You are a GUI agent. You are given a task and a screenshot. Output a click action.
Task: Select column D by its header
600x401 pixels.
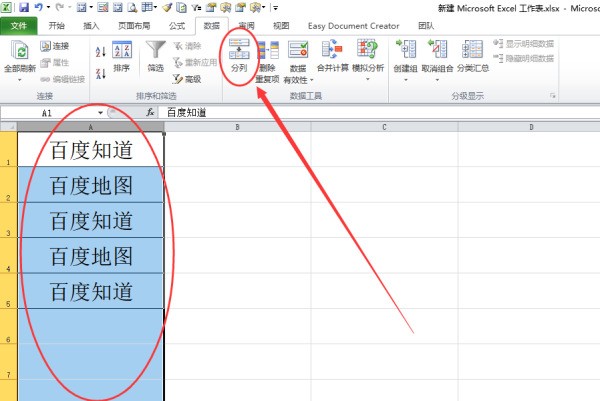click(x=531, y=127)
